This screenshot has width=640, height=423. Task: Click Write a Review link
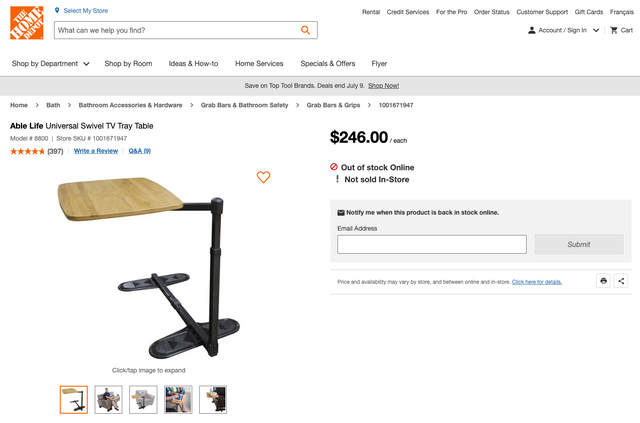point(96,151)
